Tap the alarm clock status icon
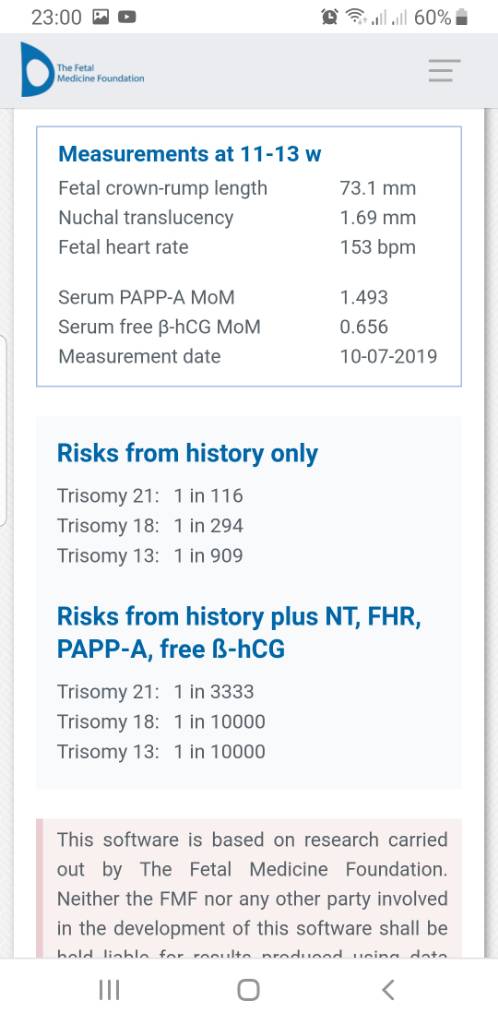The image size is (498, 1024). click(330, 18)
